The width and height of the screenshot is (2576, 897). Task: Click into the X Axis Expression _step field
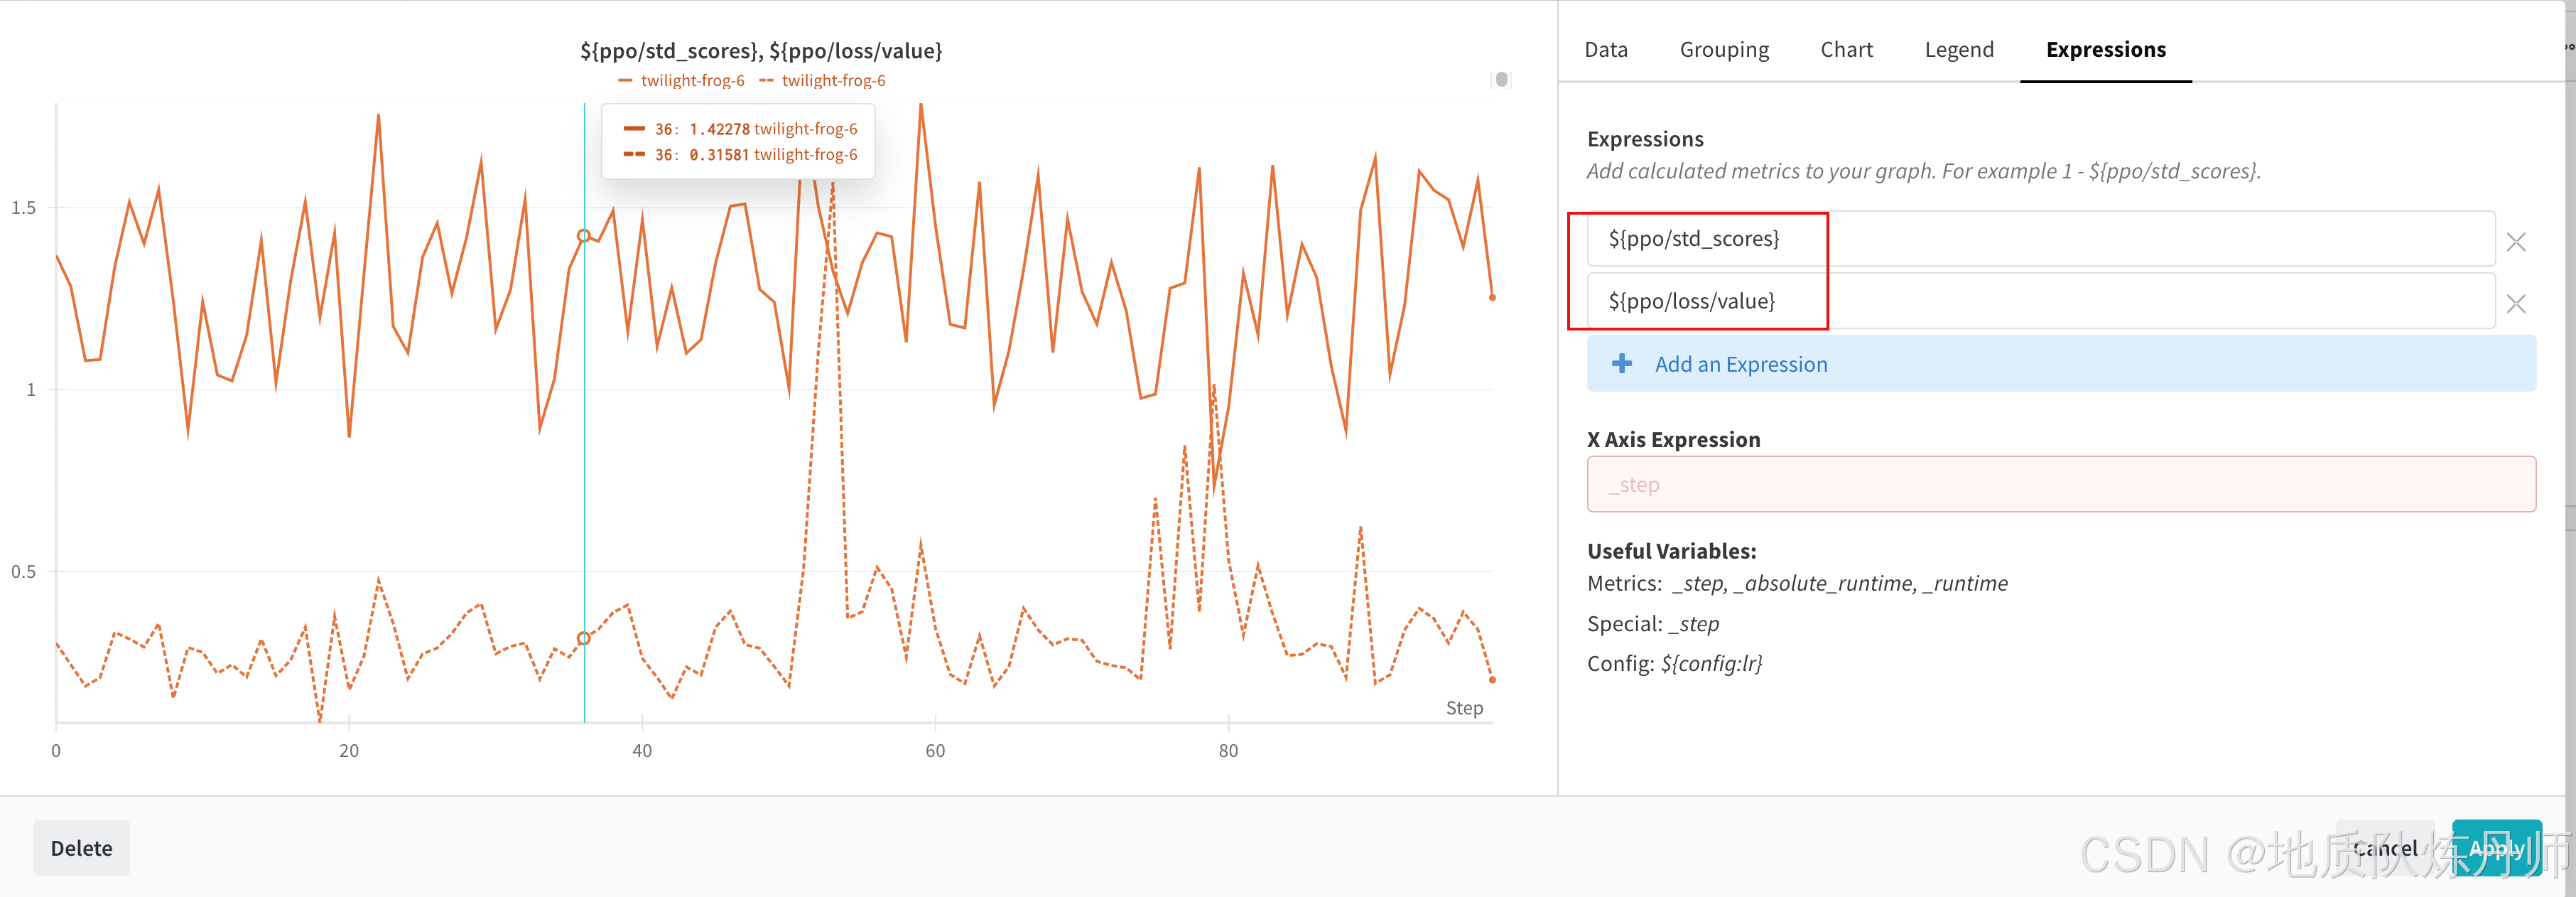[2060, 485]
